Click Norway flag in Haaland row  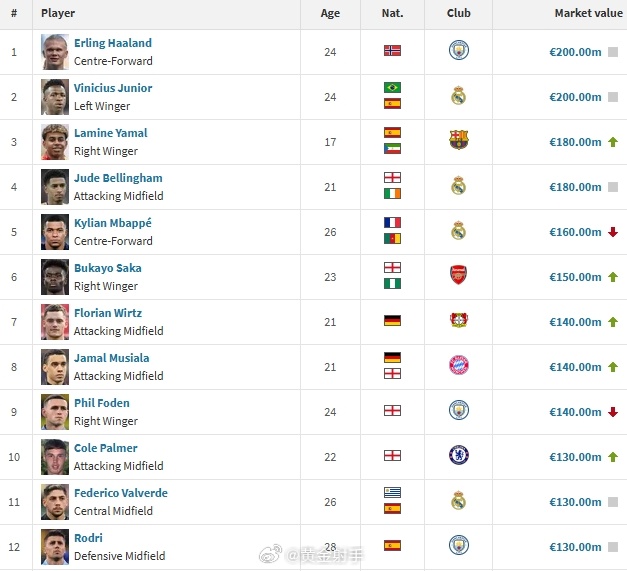tap(392, 50)
